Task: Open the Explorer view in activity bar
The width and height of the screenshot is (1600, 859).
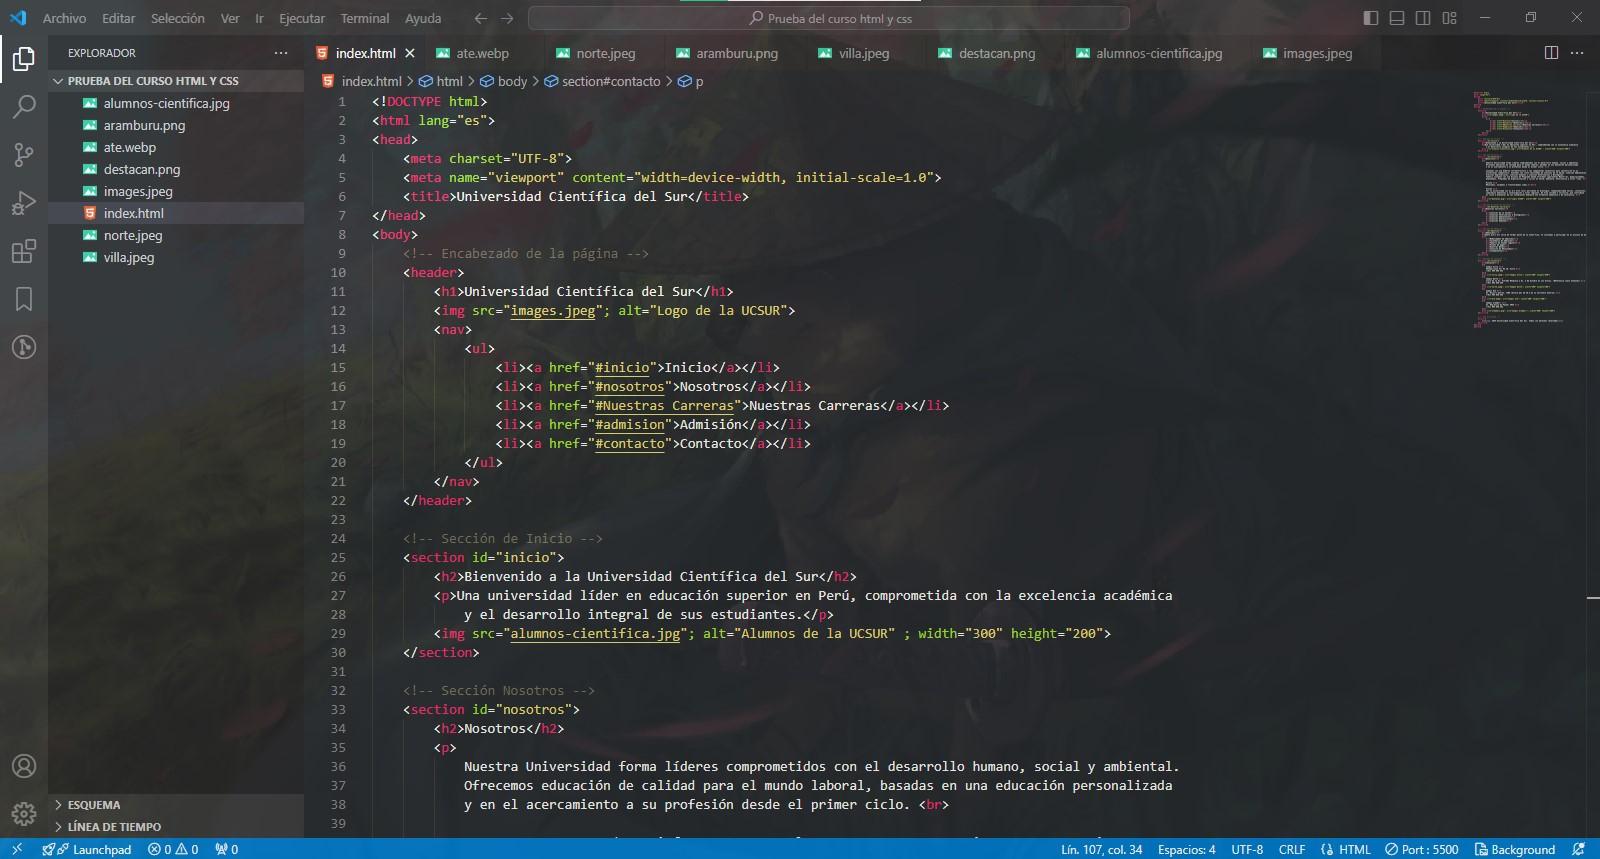Action: click(24, 59)
